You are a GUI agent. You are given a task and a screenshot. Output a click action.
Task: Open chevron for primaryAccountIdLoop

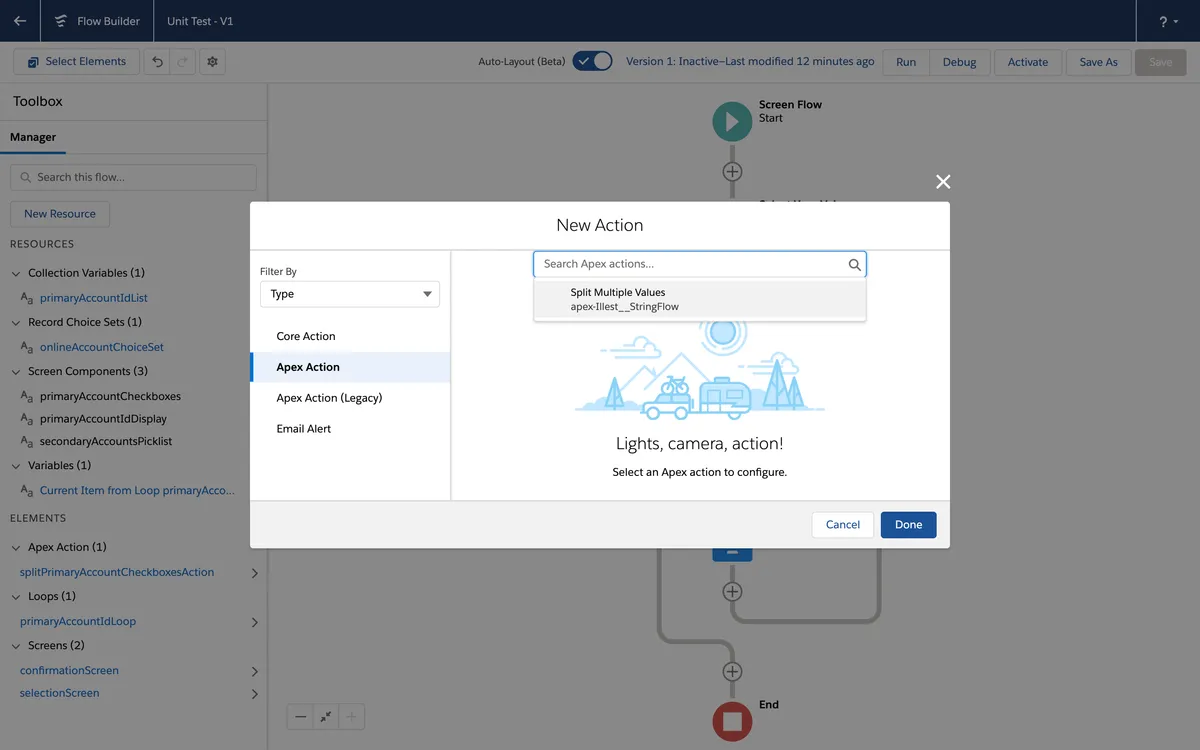254,622
